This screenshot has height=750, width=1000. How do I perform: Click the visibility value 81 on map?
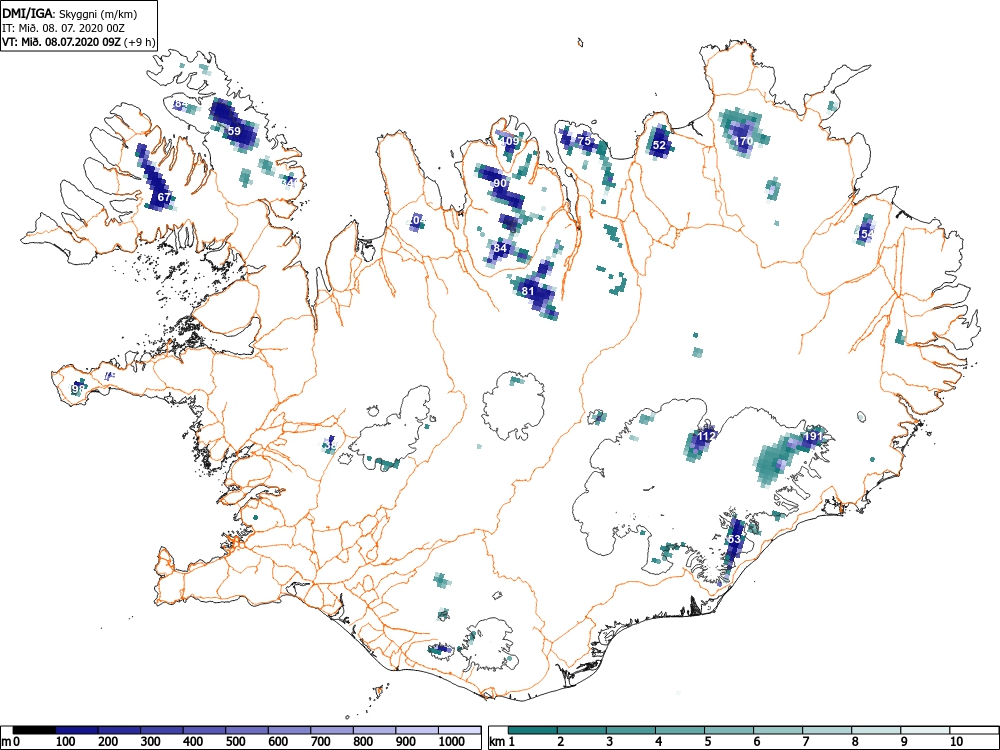pos(528,291)
